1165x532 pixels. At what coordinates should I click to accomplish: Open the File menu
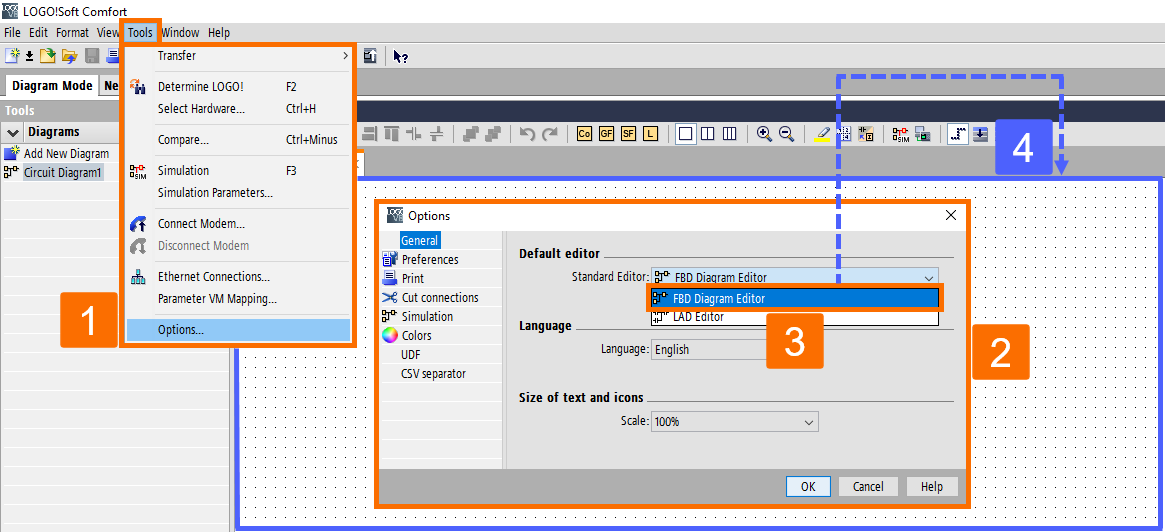[x=12, y=33]
